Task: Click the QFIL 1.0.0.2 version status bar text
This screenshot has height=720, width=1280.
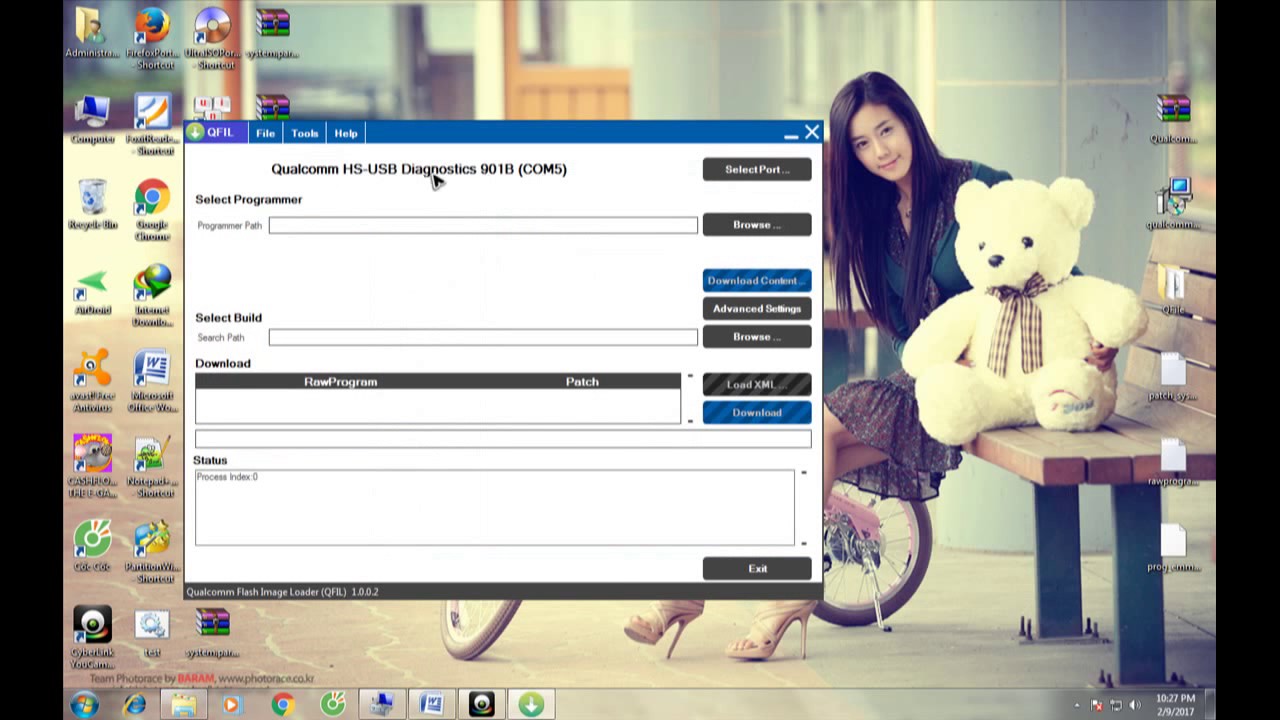Action: pos(282,592)
